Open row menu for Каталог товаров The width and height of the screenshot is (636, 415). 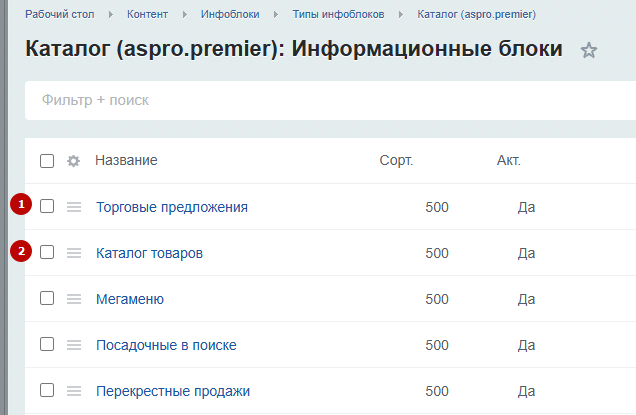(x=74, y=253)
